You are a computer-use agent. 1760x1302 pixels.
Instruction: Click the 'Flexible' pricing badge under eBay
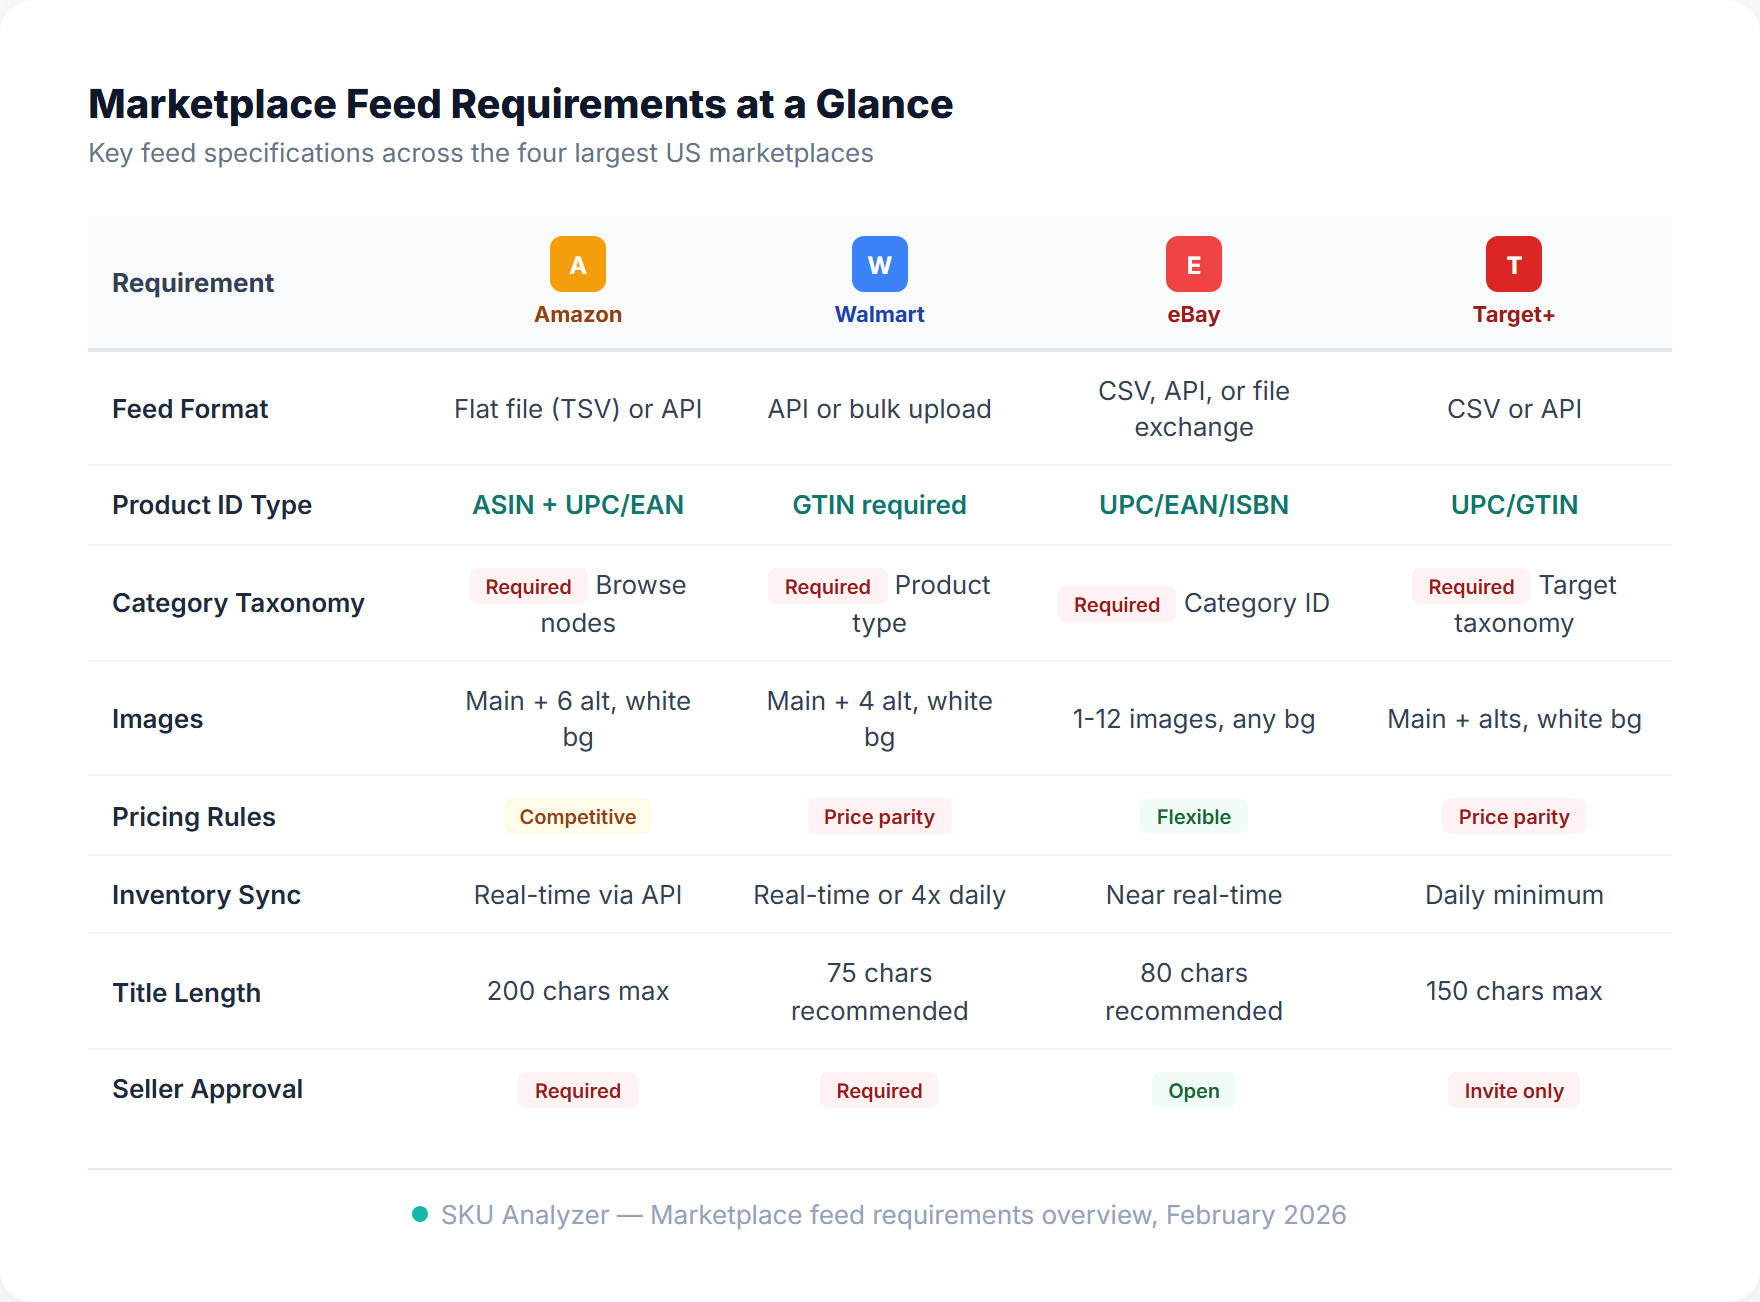click(1193, 816)
